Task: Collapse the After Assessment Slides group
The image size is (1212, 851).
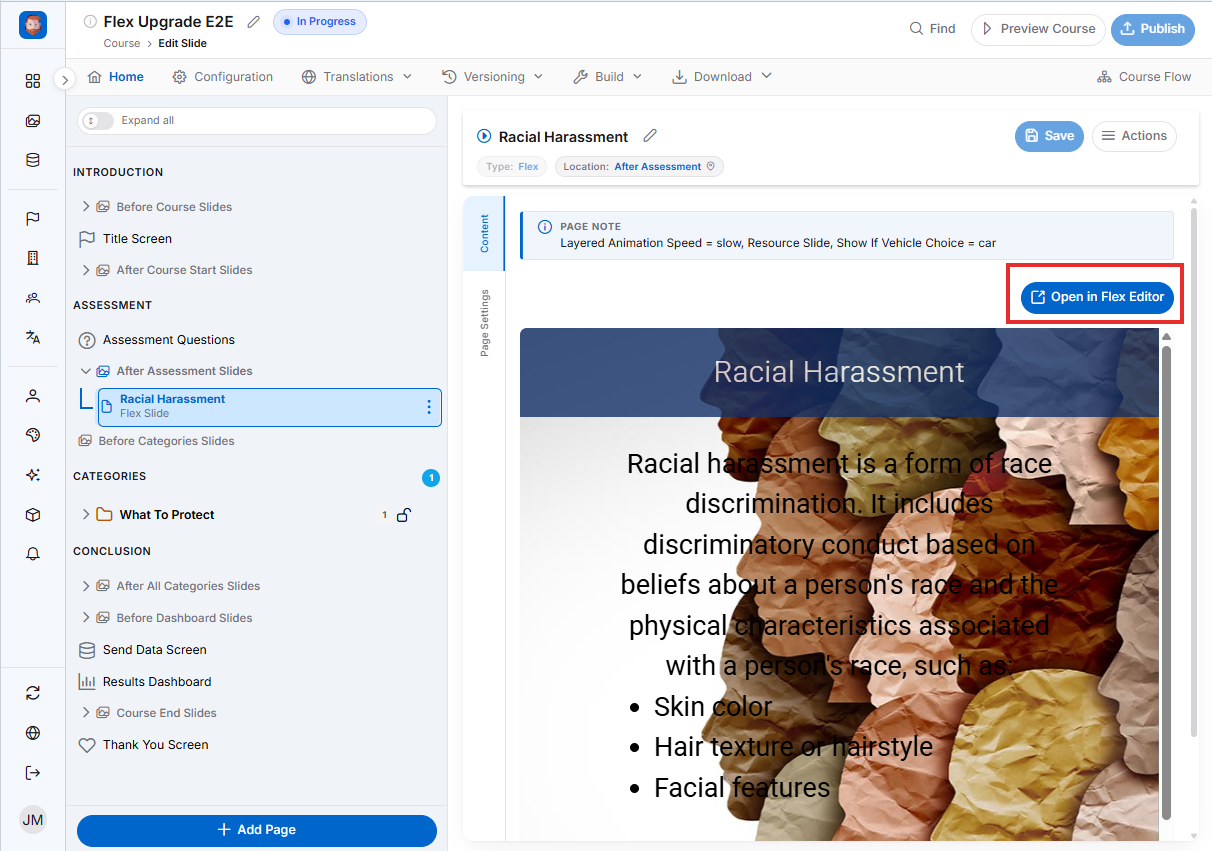Action: click(86, 371)
